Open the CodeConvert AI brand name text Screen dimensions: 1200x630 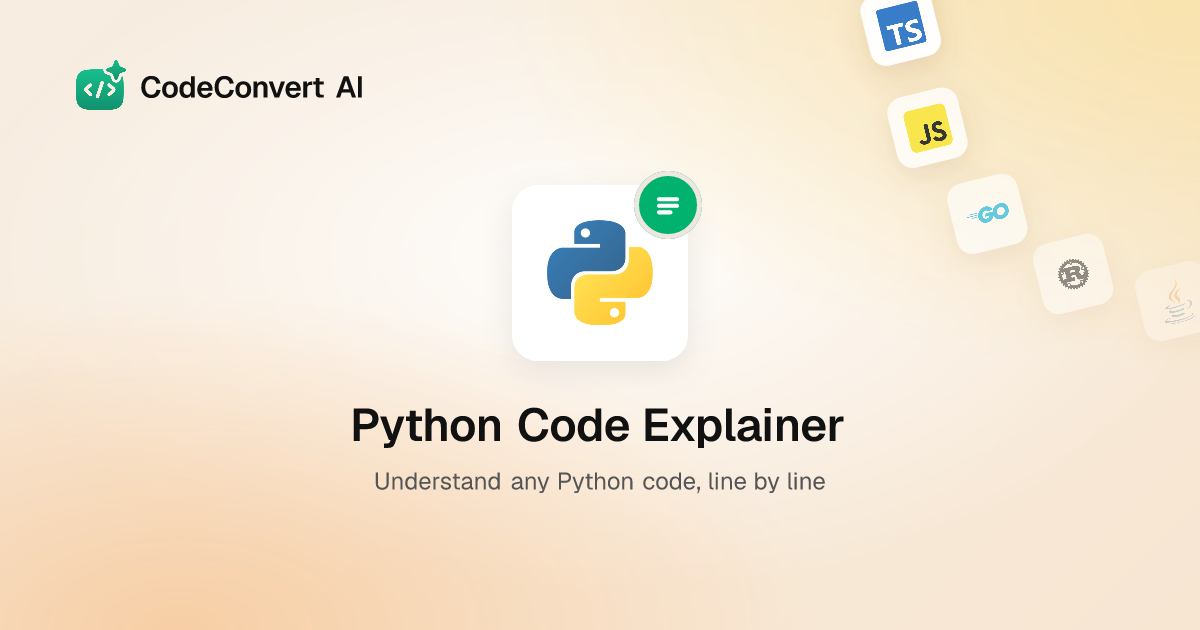[x=251, y=88]
